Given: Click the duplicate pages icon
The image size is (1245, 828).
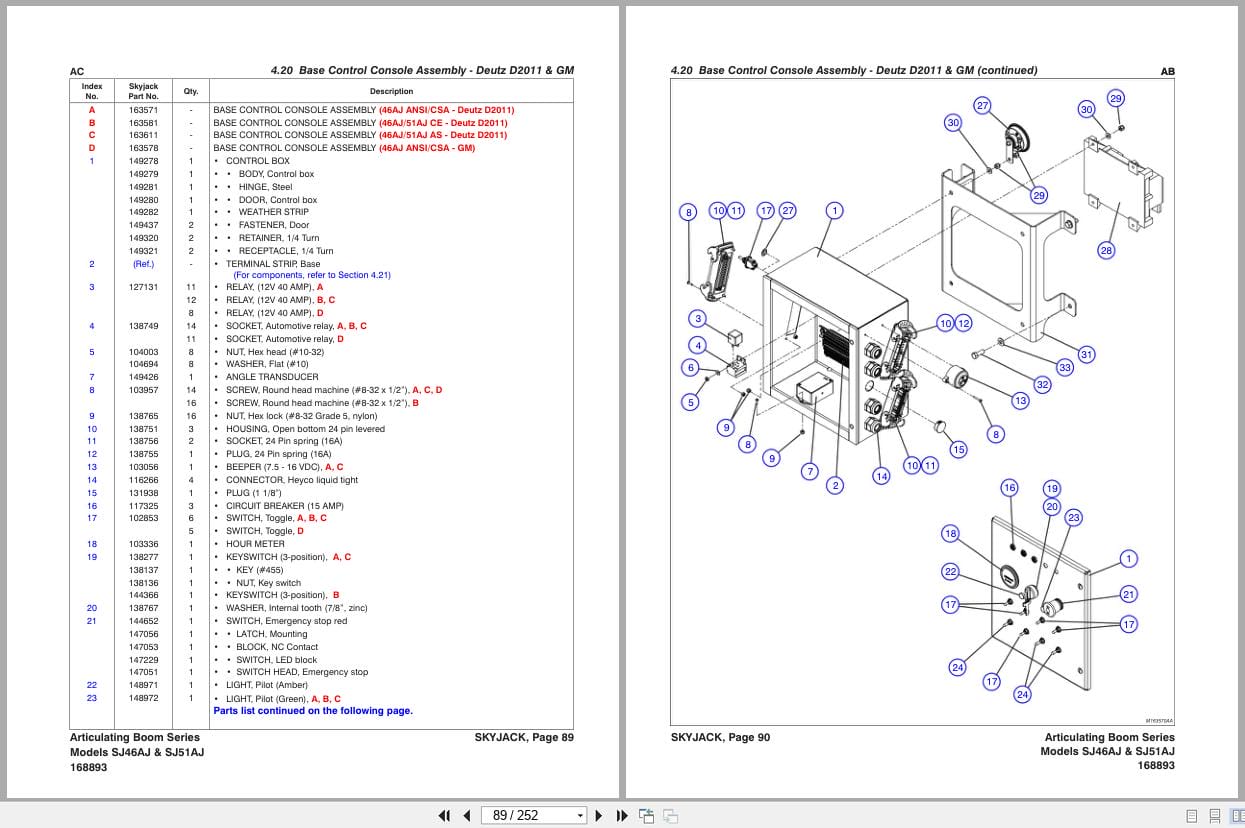Looking at the screenshot, I should (671, 815).
